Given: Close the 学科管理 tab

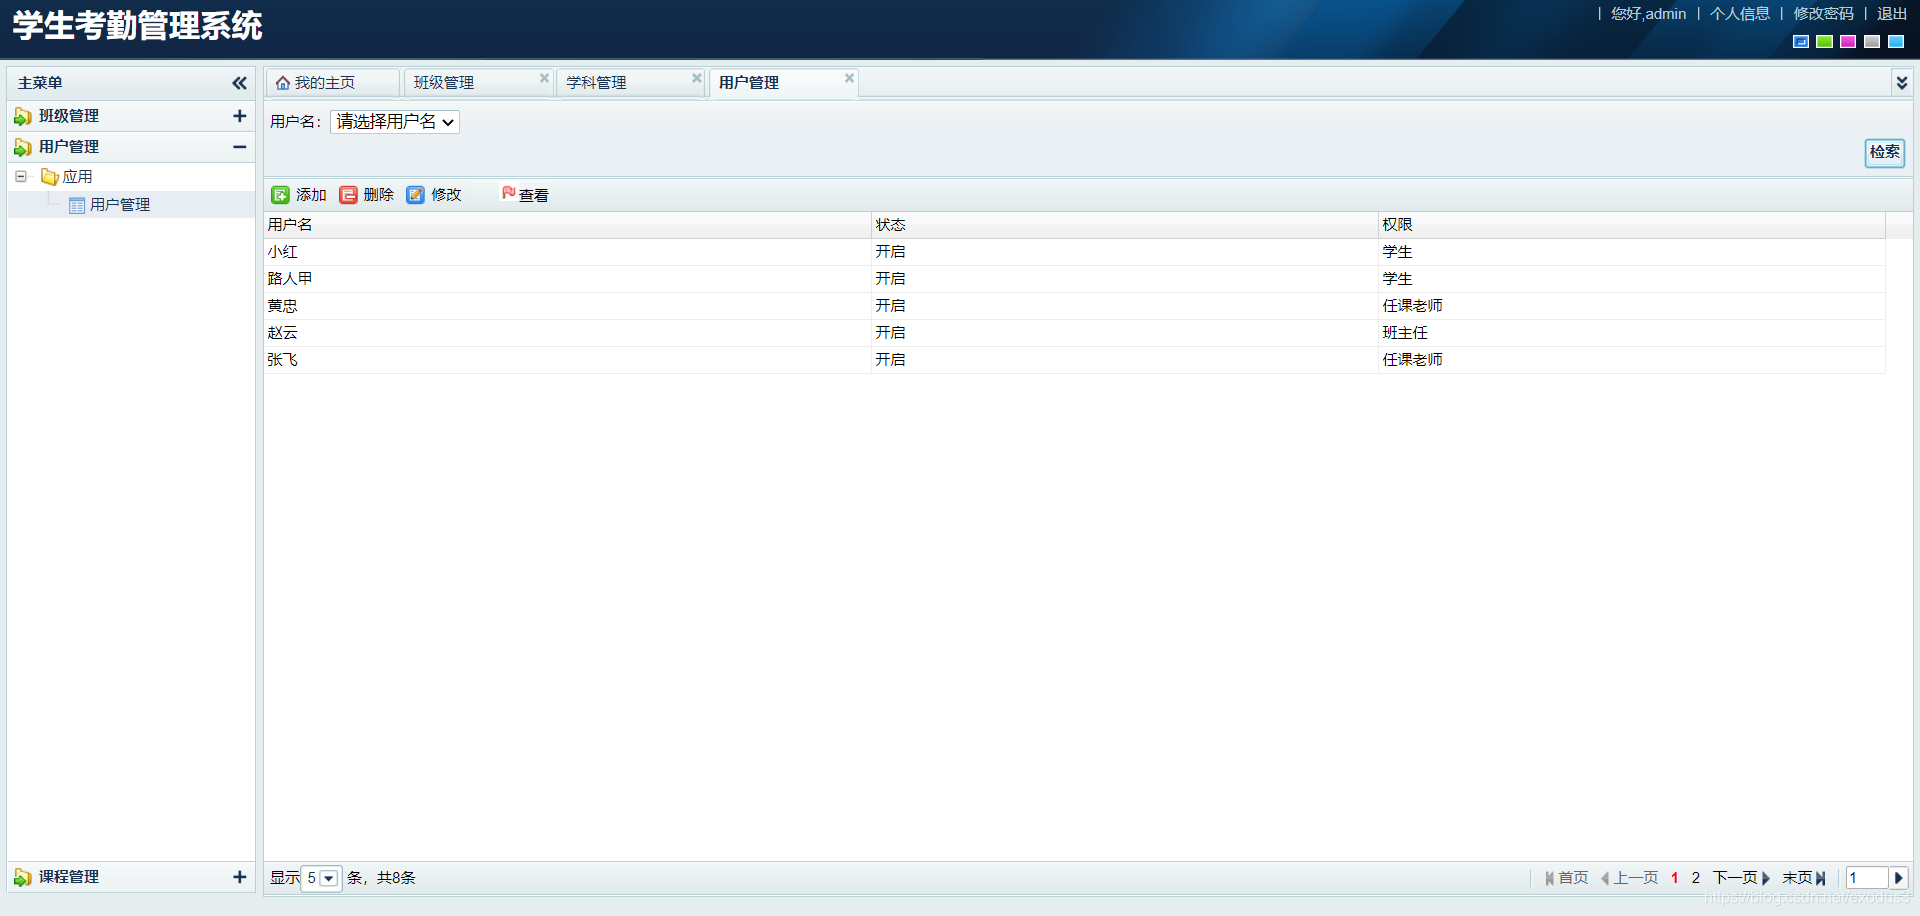Looking at the screenshot, I should 697,78.
